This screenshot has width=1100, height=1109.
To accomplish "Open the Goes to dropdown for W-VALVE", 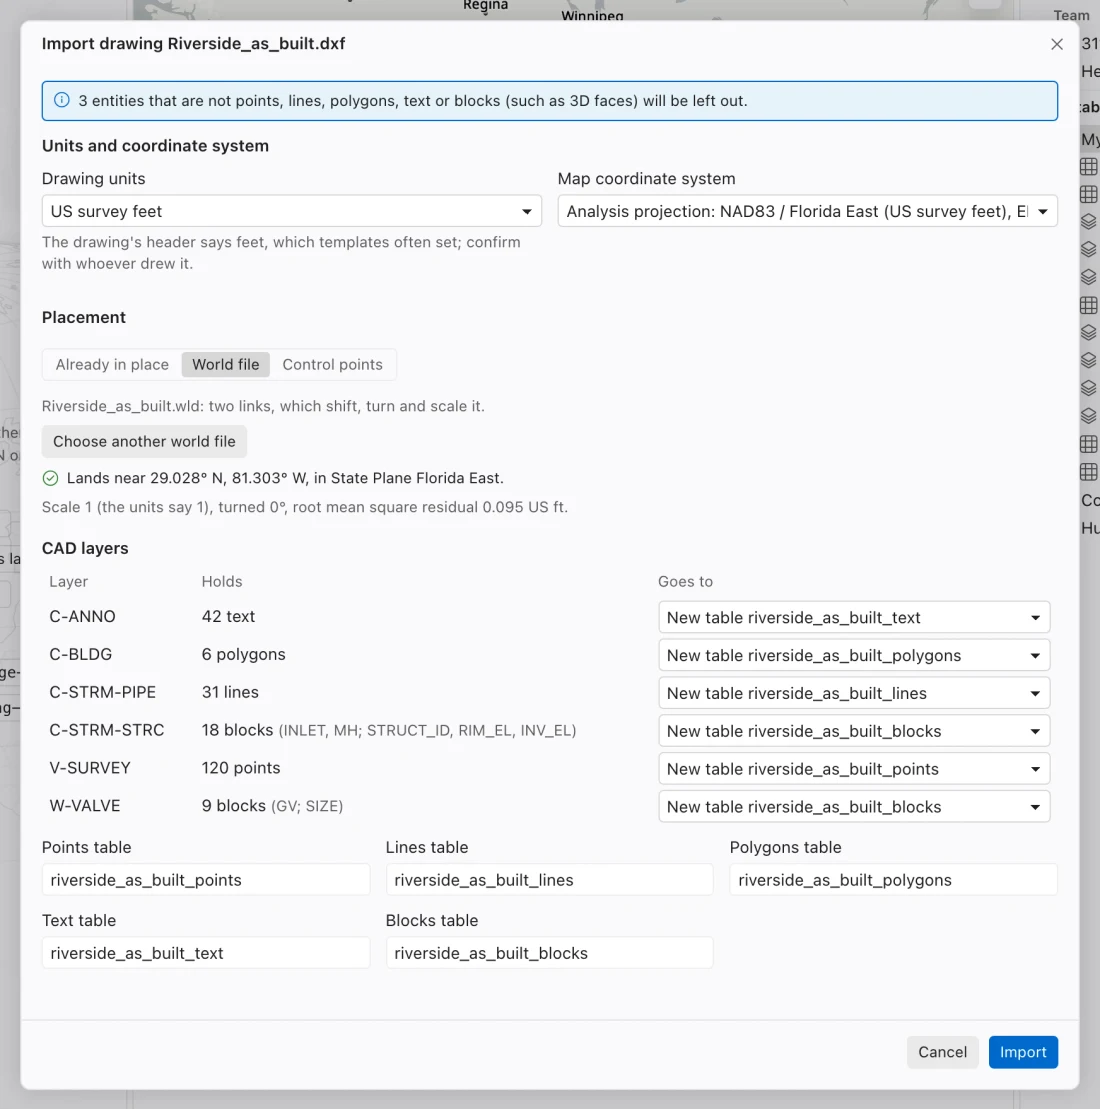I will [854, 806].
